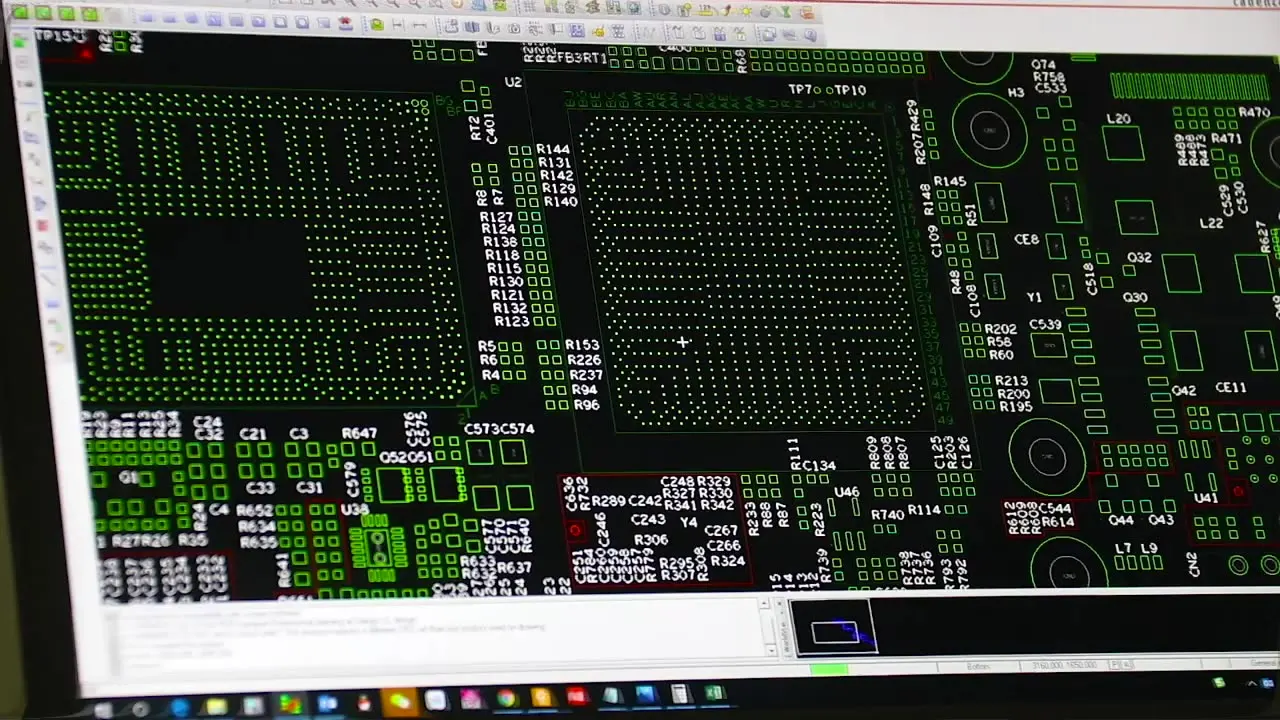Select the L22 inductor label
The image size is (1280, 720).
pos(1212,223)
